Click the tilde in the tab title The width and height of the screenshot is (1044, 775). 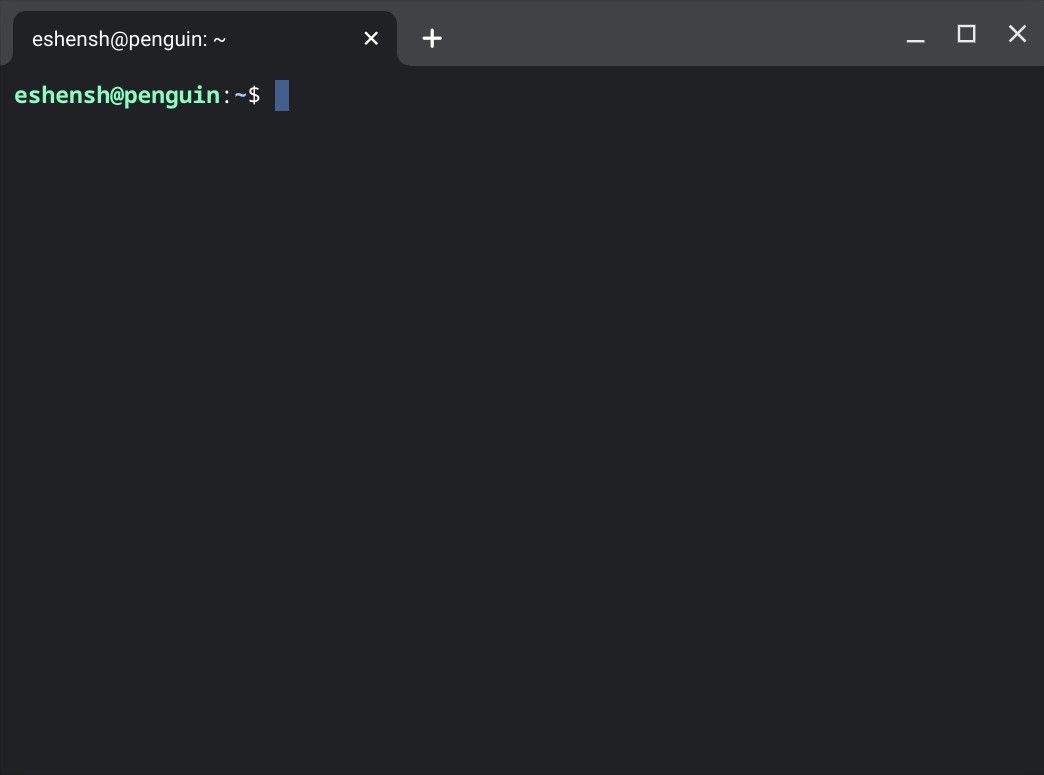point(220,40)
